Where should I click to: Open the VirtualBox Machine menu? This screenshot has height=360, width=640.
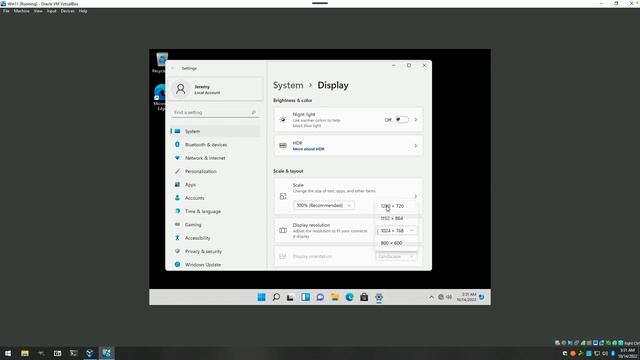click(22, 11)
